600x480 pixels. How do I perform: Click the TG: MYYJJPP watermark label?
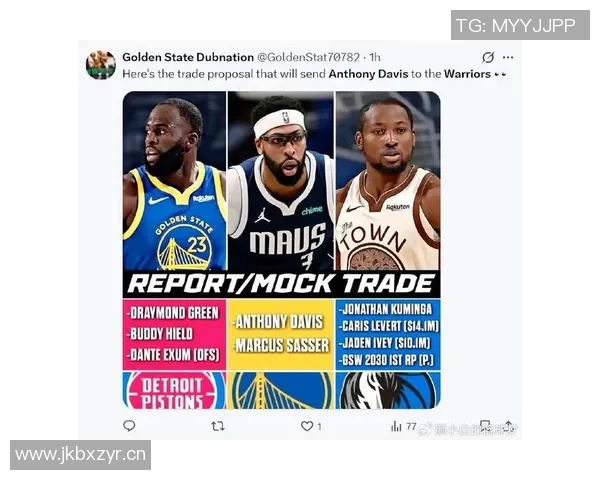520,25
